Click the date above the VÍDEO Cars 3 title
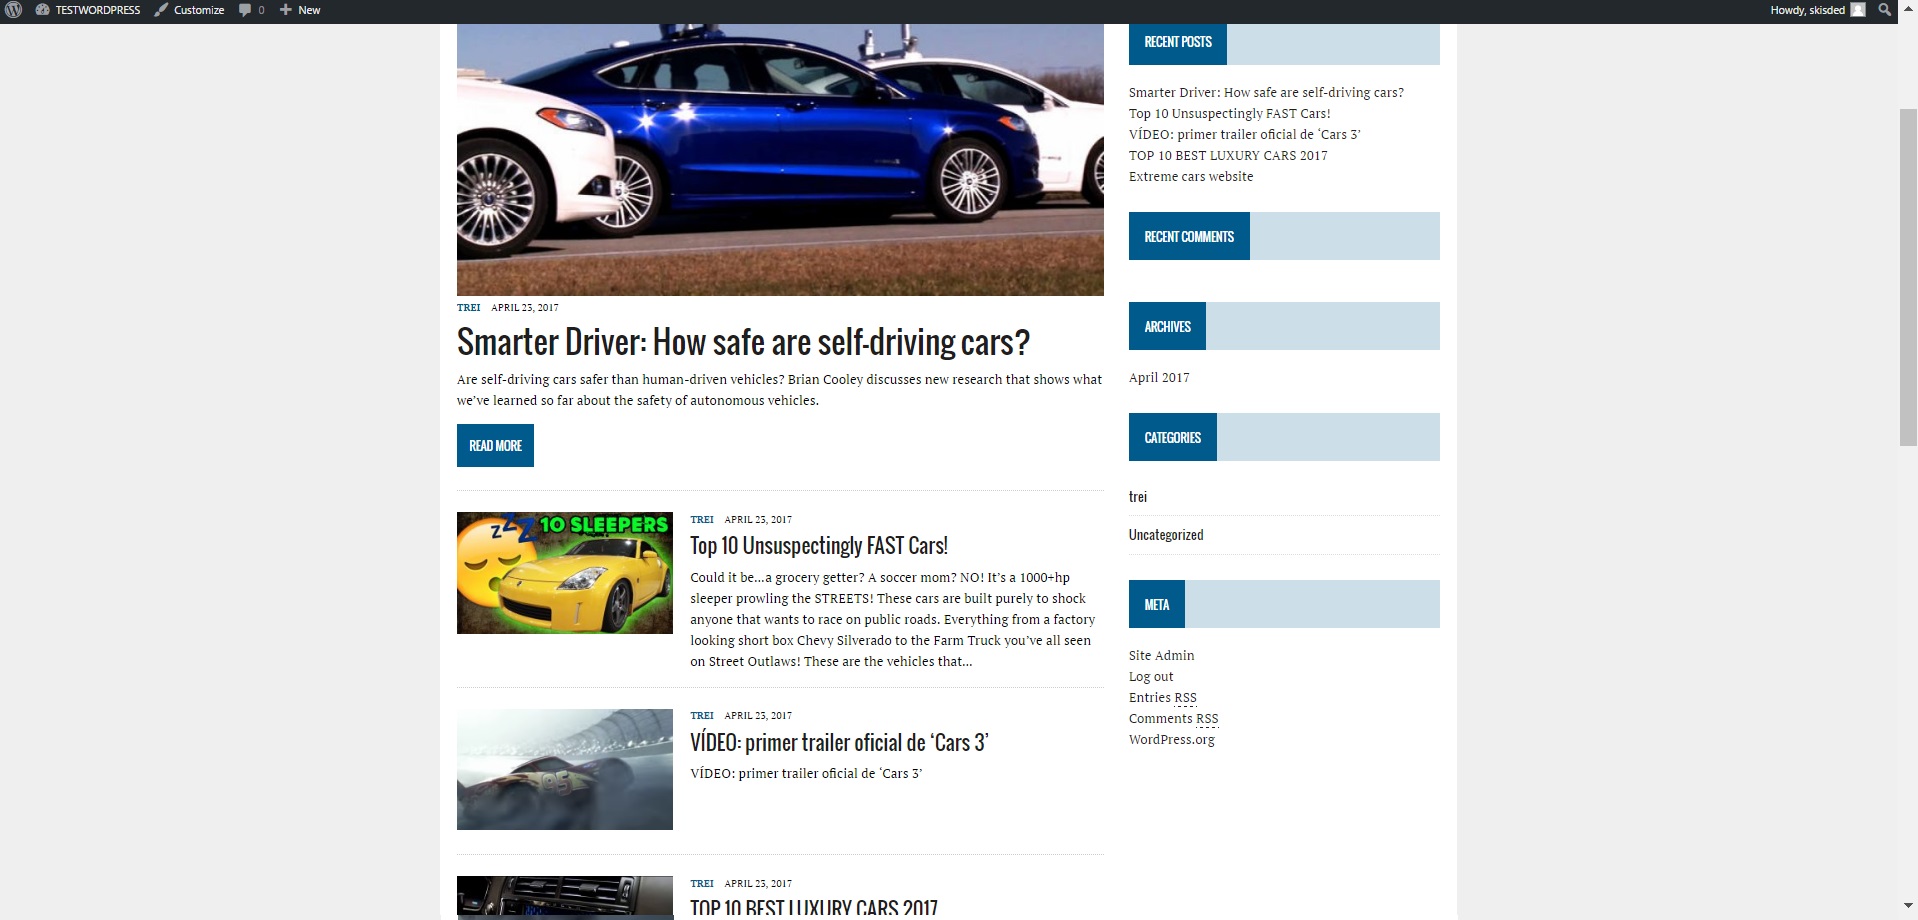The height and width of the screenshot is (920, 1918). tap(758, 716)
